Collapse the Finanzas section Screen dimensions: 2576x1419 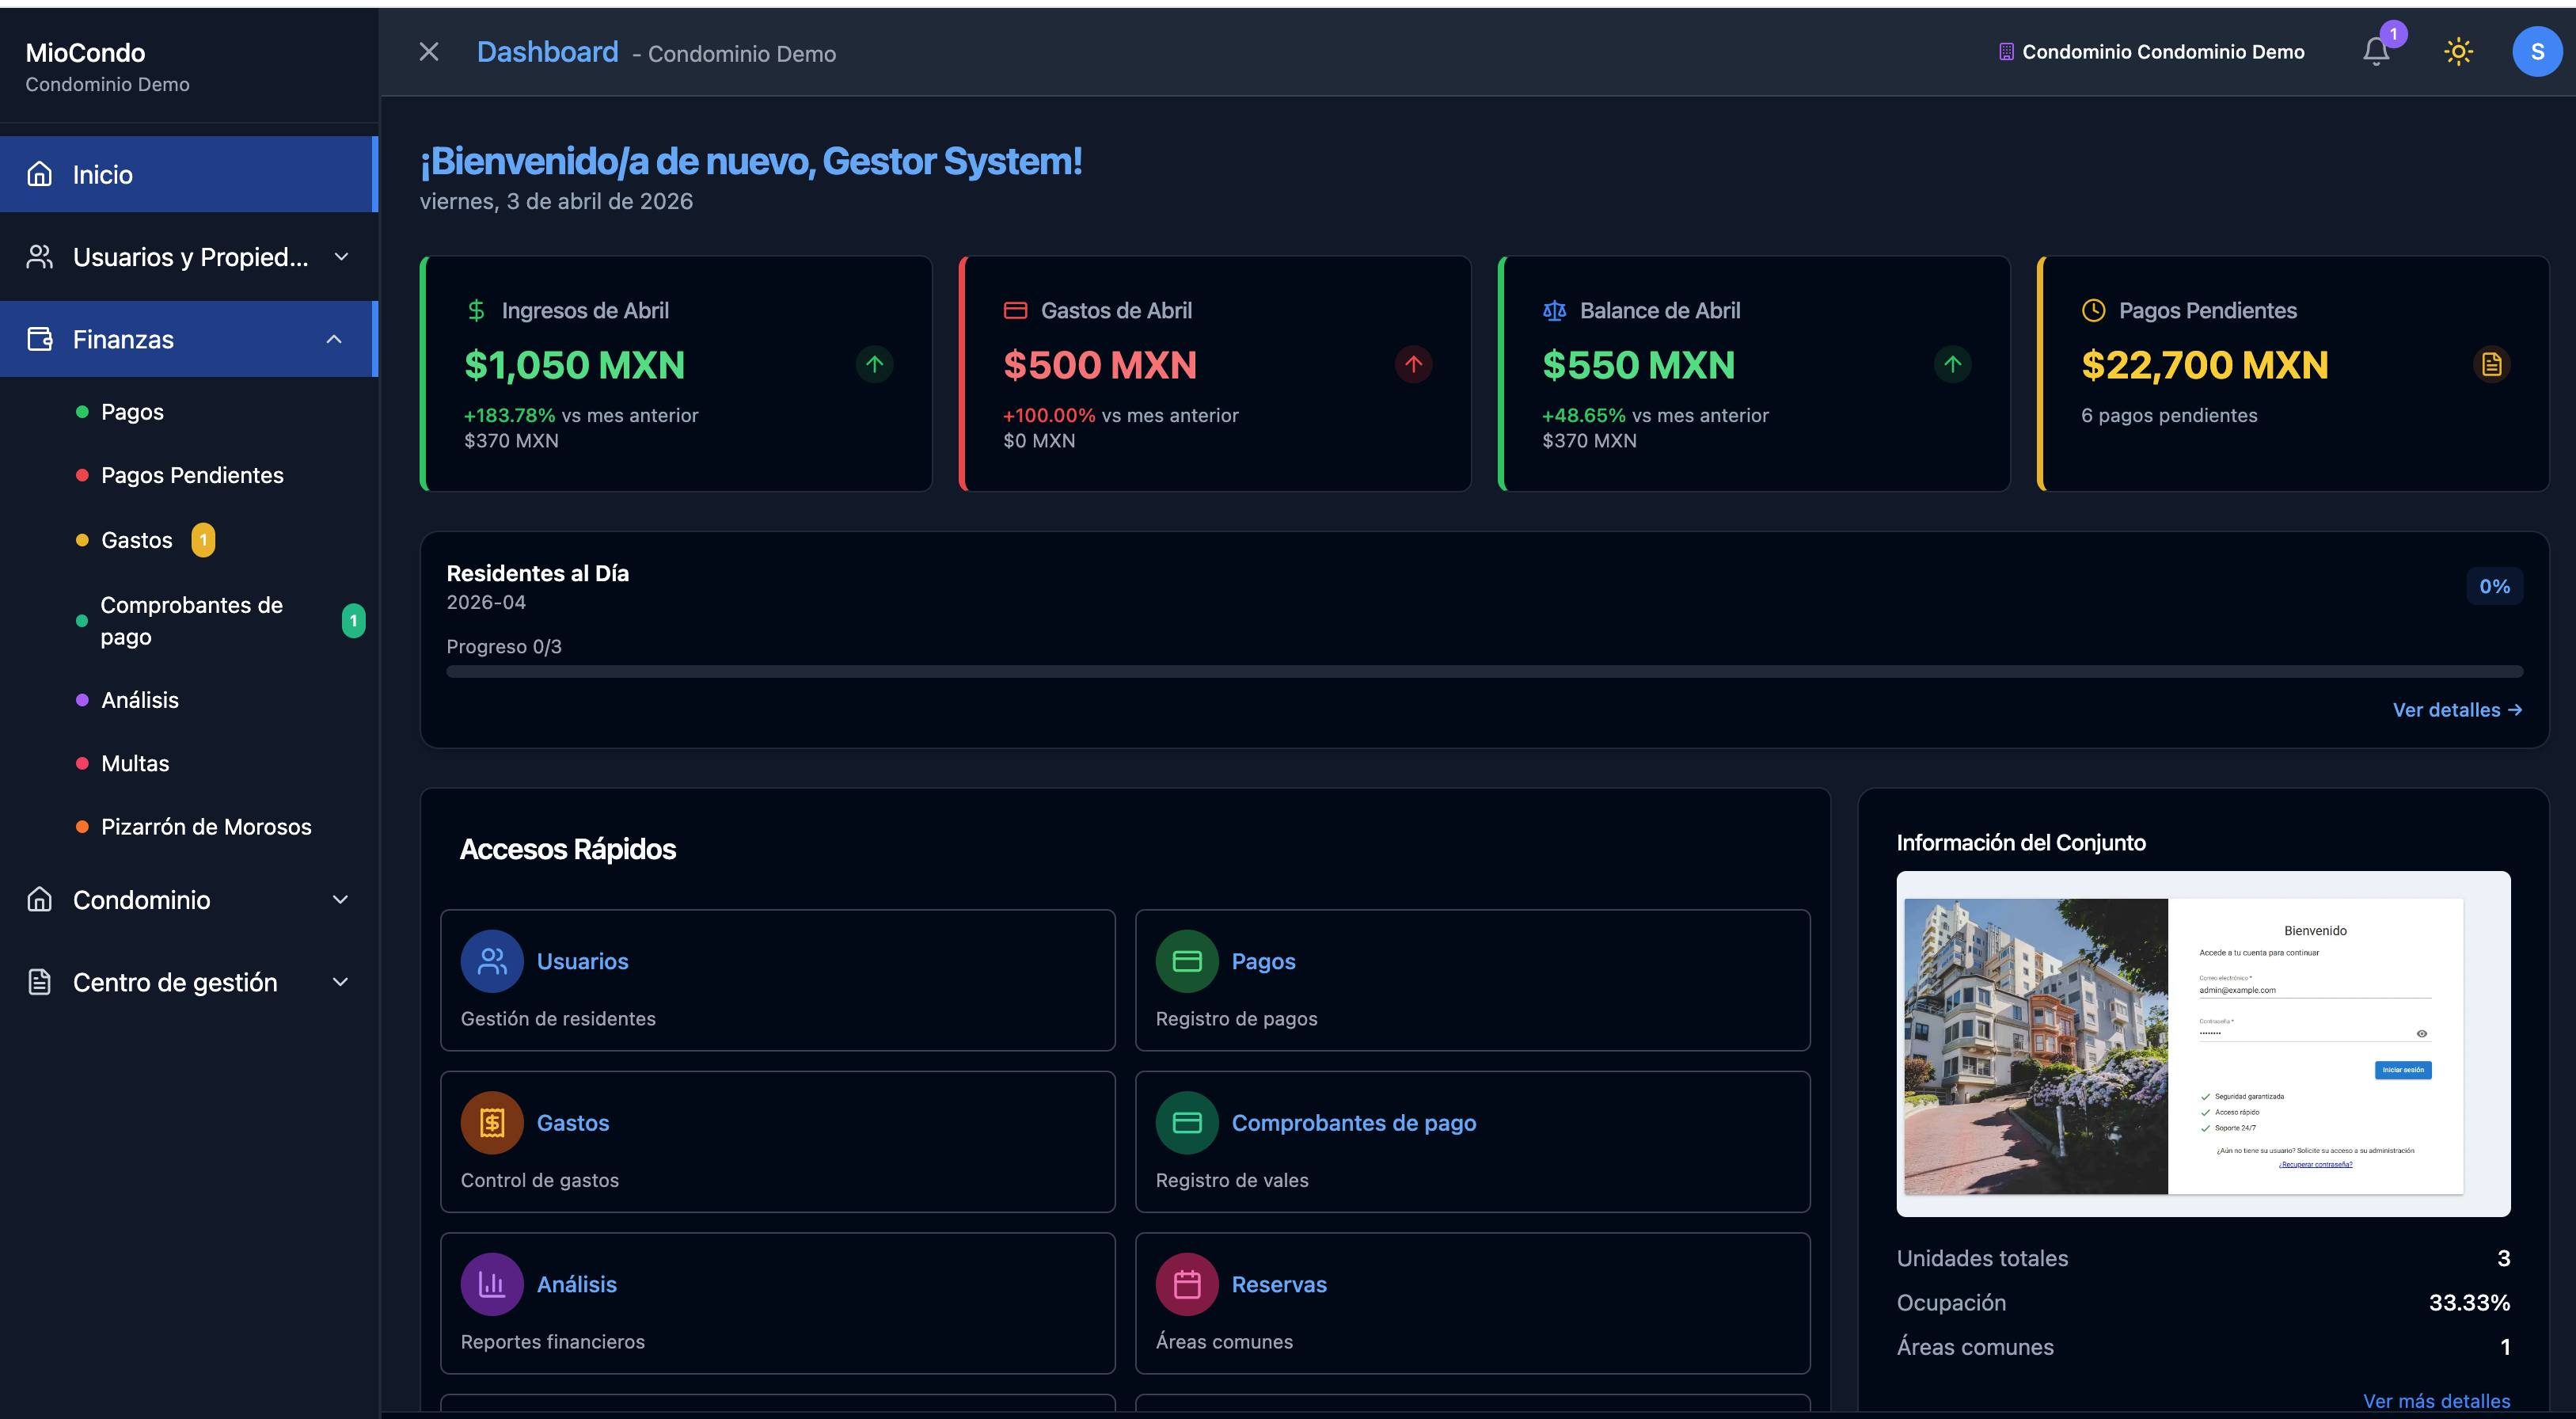[x=334, y=338]
